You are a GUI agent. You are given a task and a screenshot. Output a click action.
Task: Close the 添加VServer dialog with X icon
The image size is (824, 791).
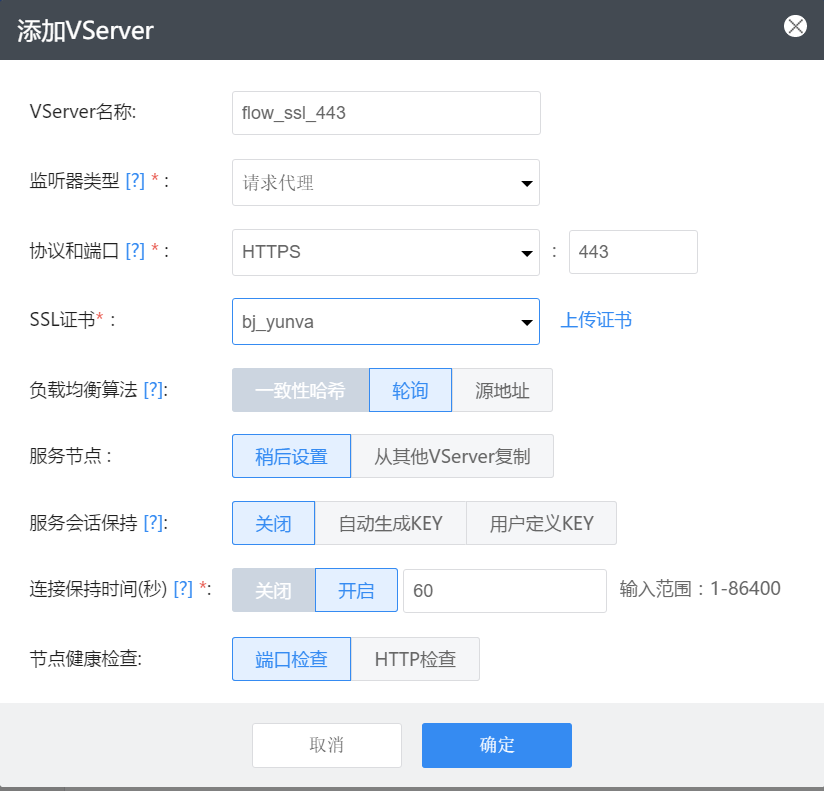(x=795, y=26)
